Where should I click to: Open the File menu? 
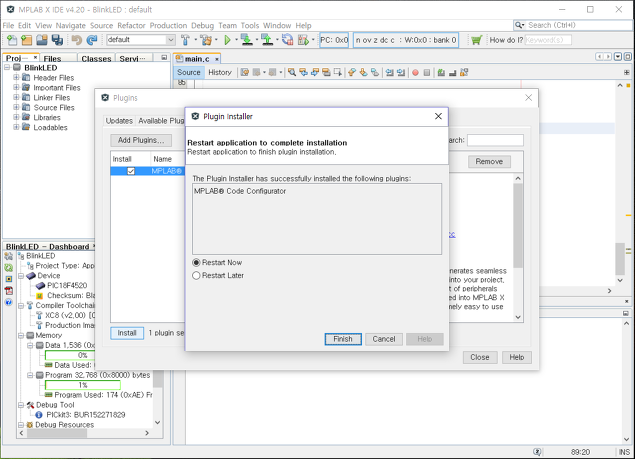(8, 26)
